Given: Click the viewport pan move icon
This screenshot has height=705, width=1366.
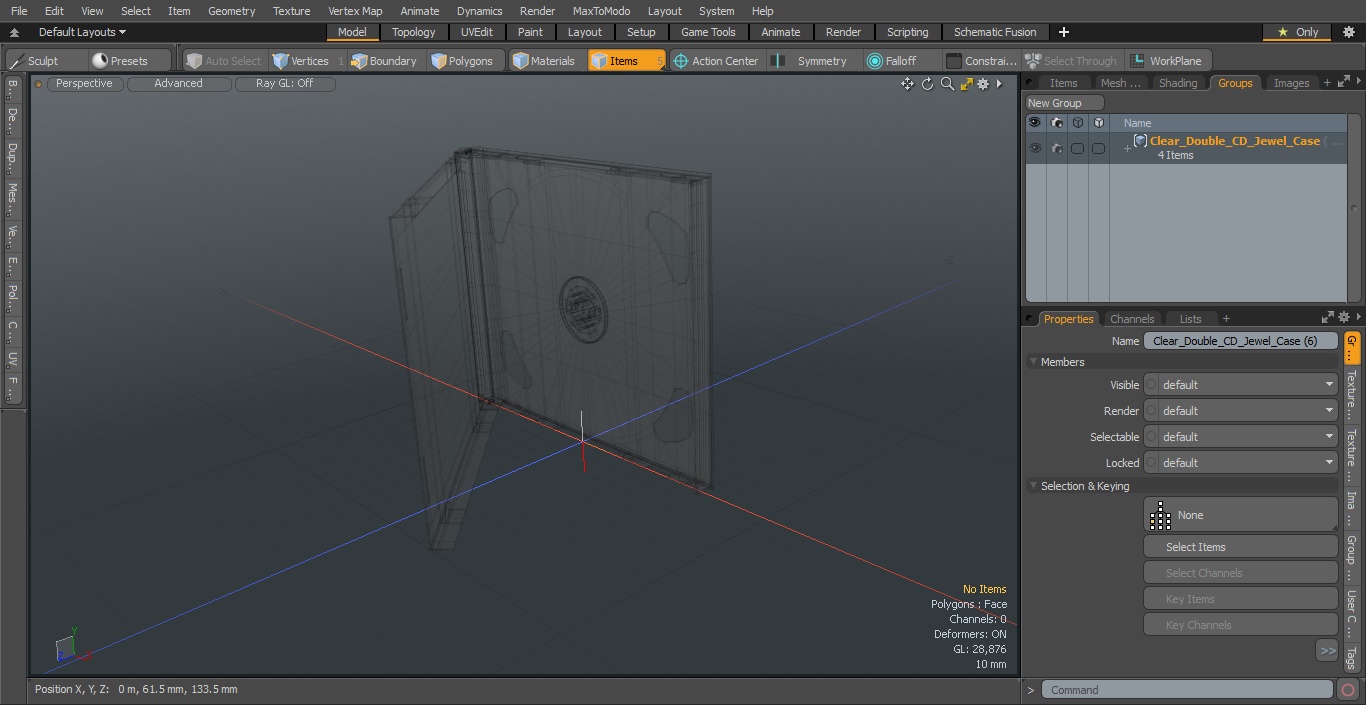Looking at the screenshot, I should (x=907, y=84).
